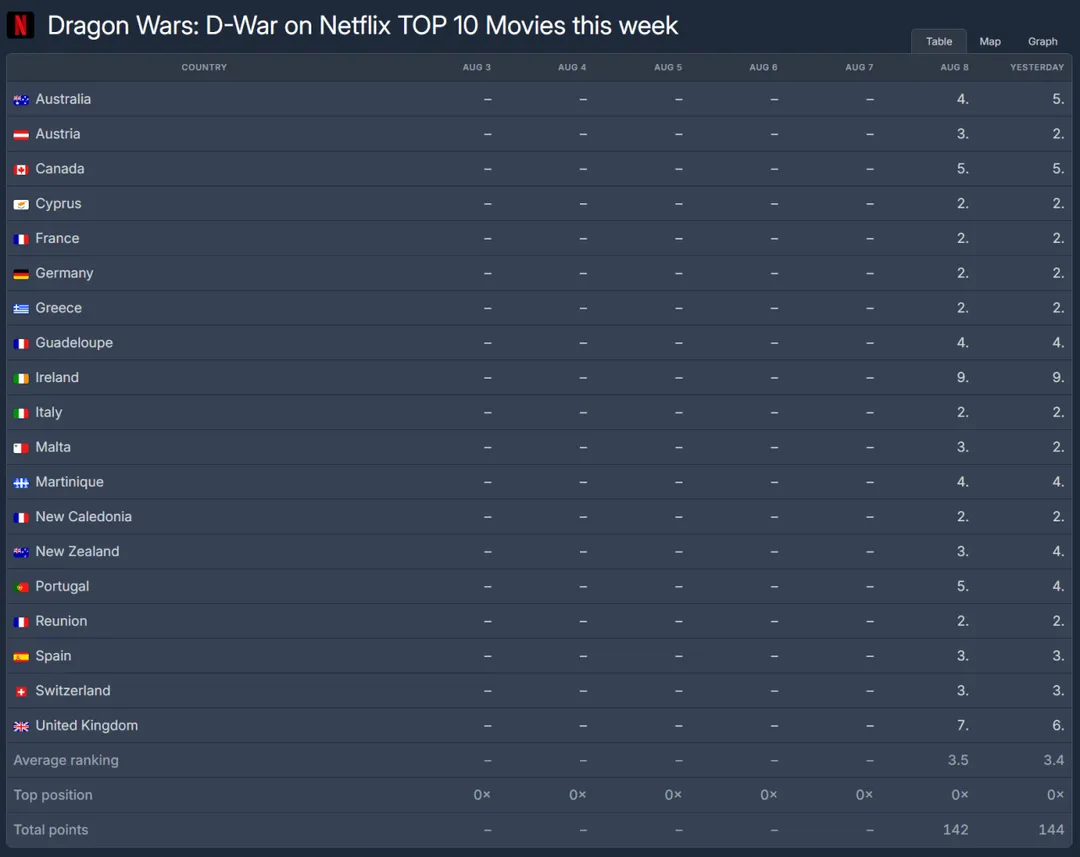1080x857 pixels.
Task: Sort by the COUNTRY column header
Action: pyautogui.click(x=204, y=67)
